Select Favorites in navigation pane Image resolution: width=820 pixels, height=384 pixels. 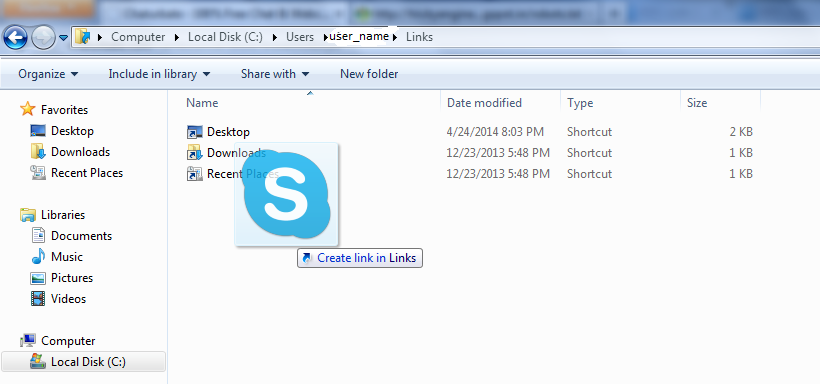[64, 110]
